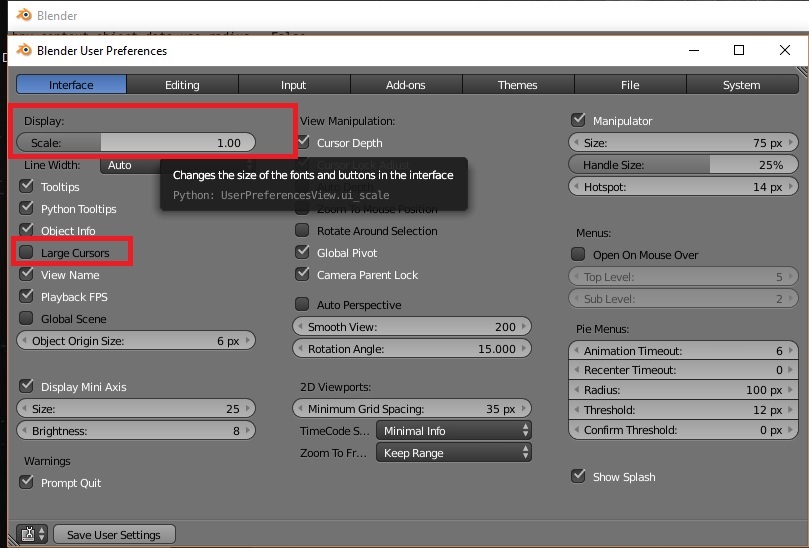This screenshot has width=809, height=548.
Task: Increase Hotspot value with right arrow
Action: 790,187
